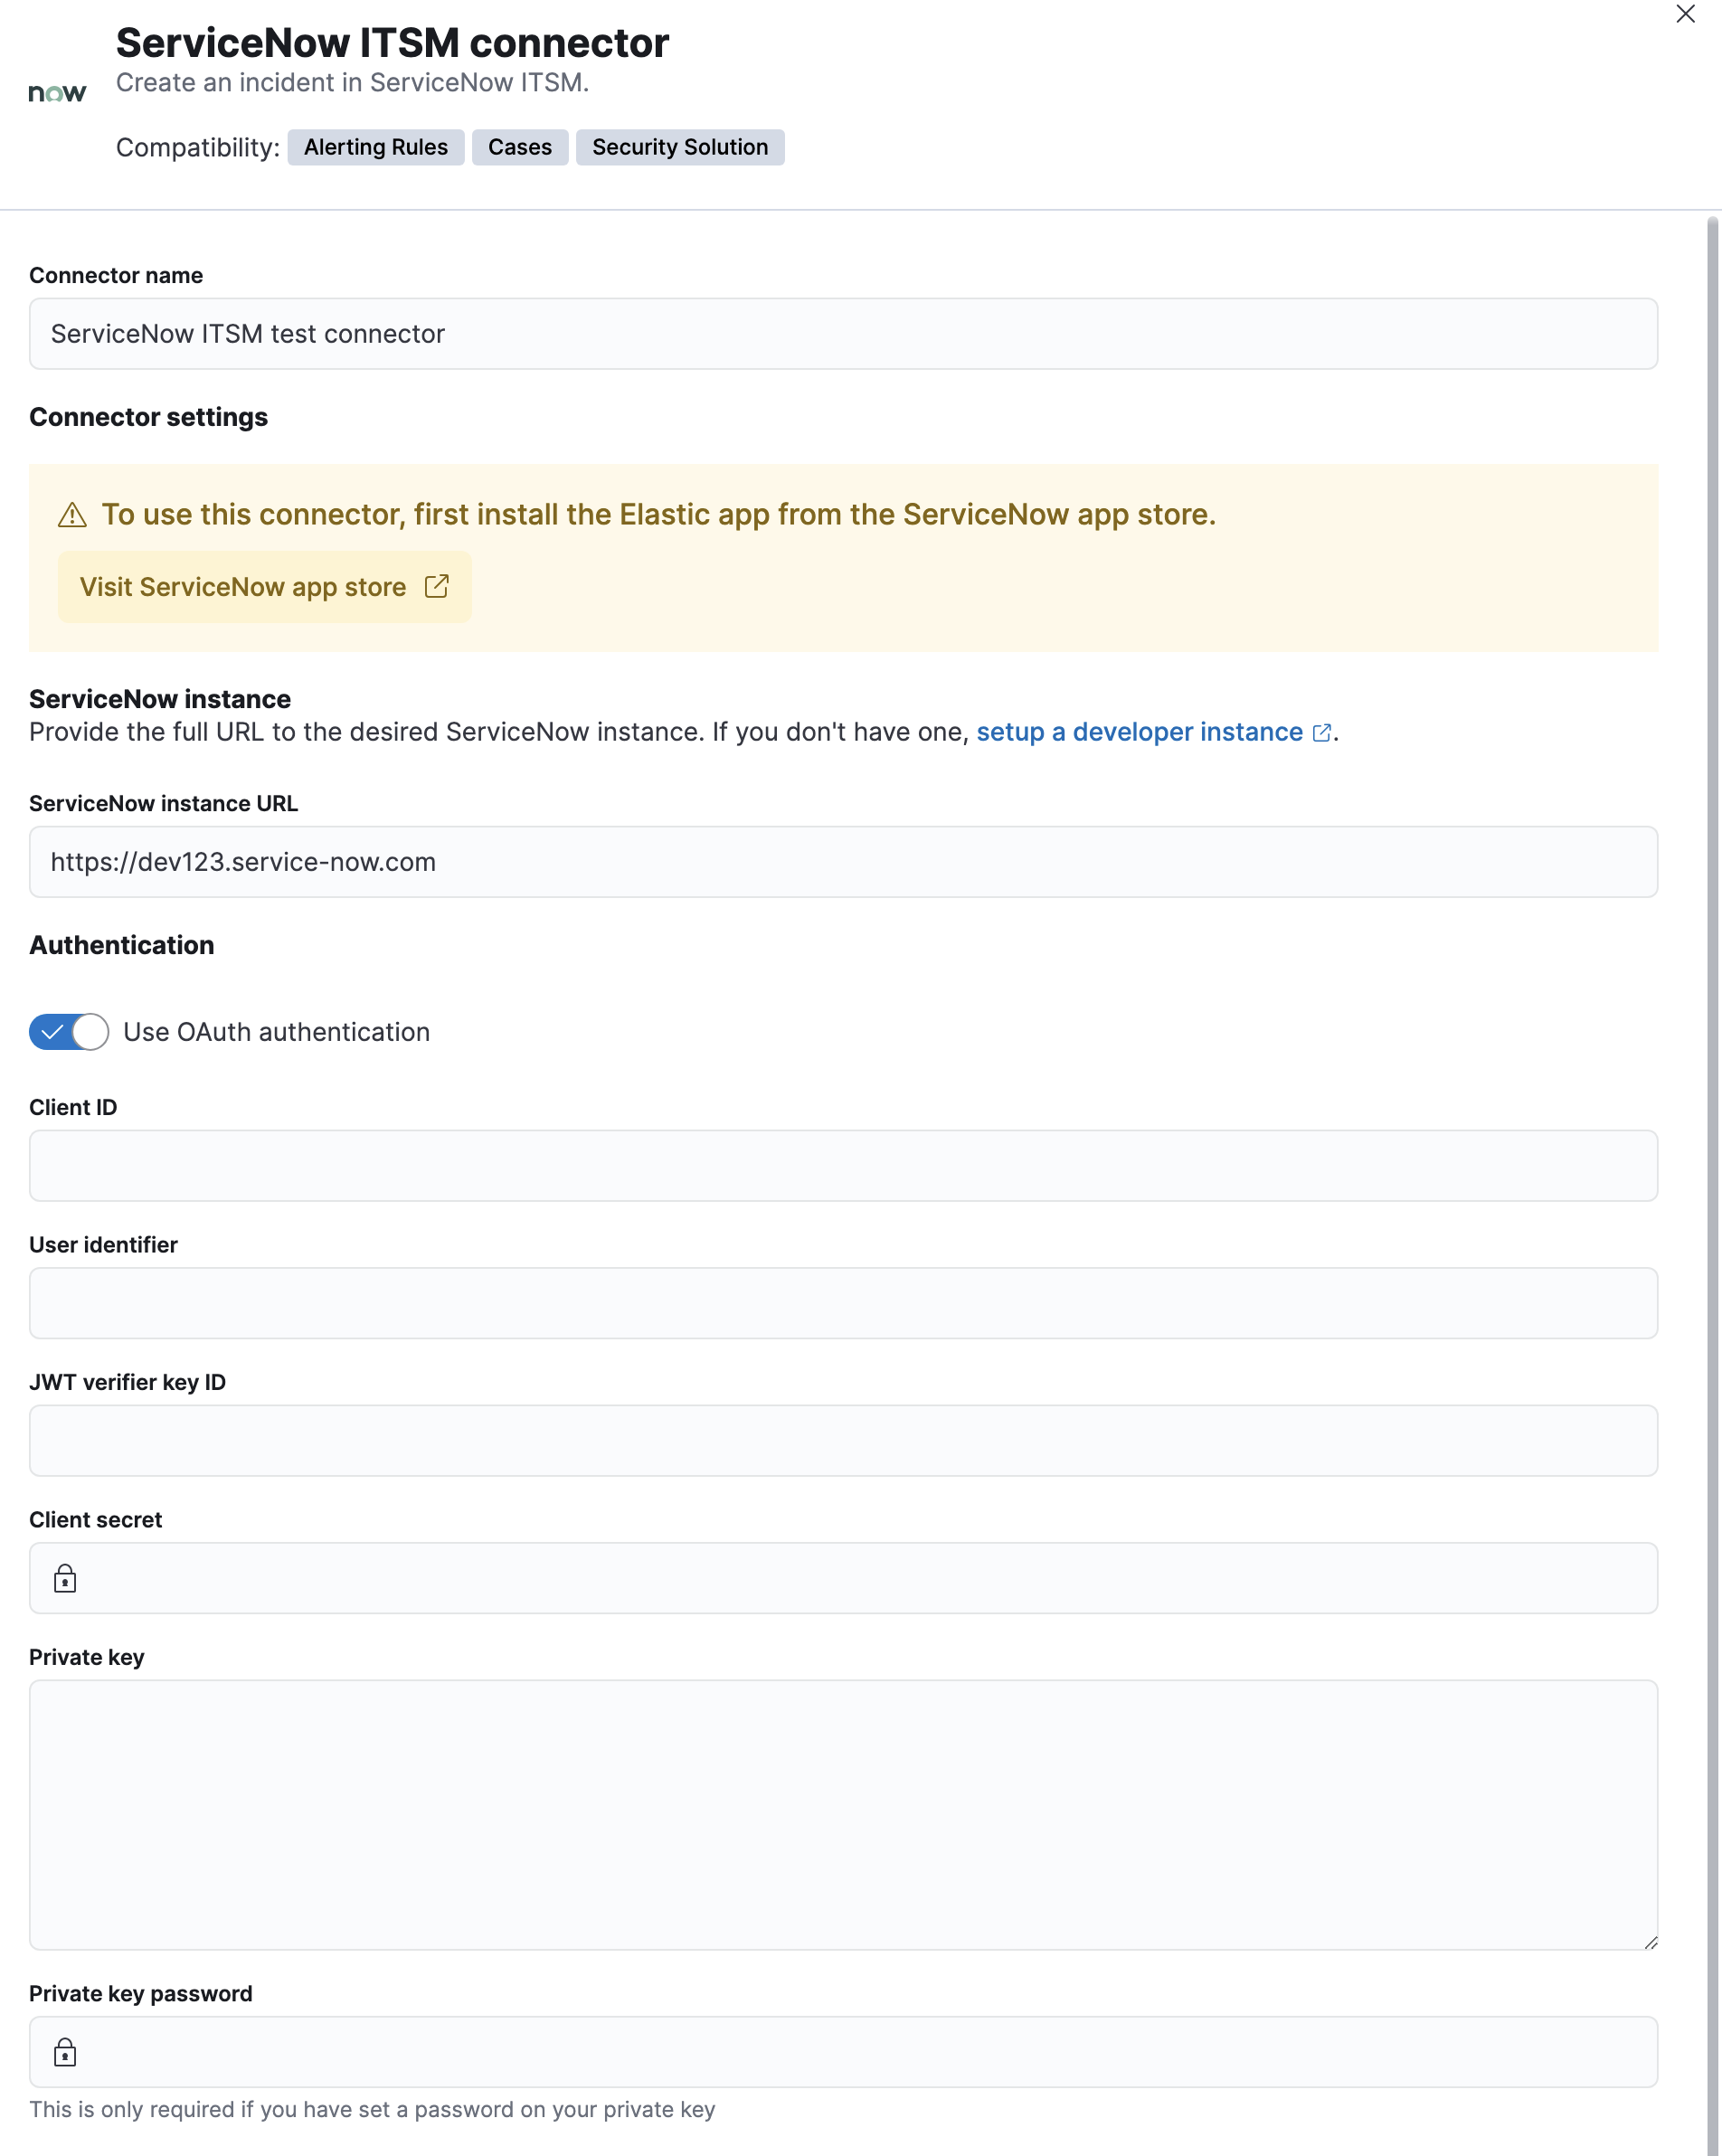The image size is (1722, 2156).
Task: Open the ServiceNow app store
Action: (x=264, y=587)
